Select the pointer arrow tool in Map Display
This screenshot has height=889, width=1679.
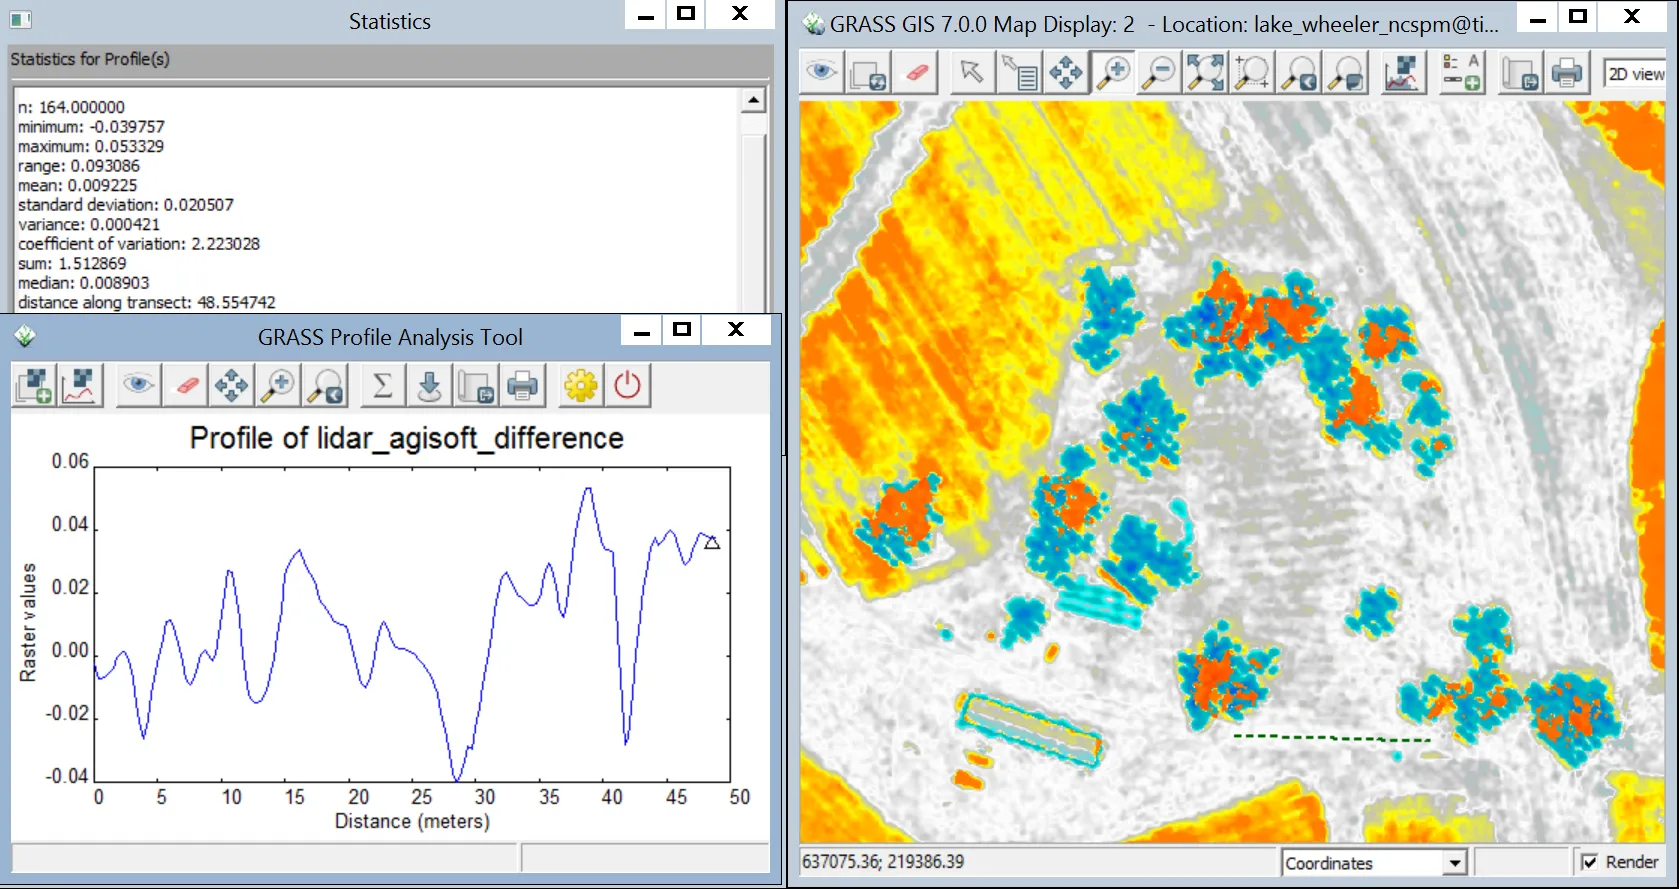click(x=971, y=73)
